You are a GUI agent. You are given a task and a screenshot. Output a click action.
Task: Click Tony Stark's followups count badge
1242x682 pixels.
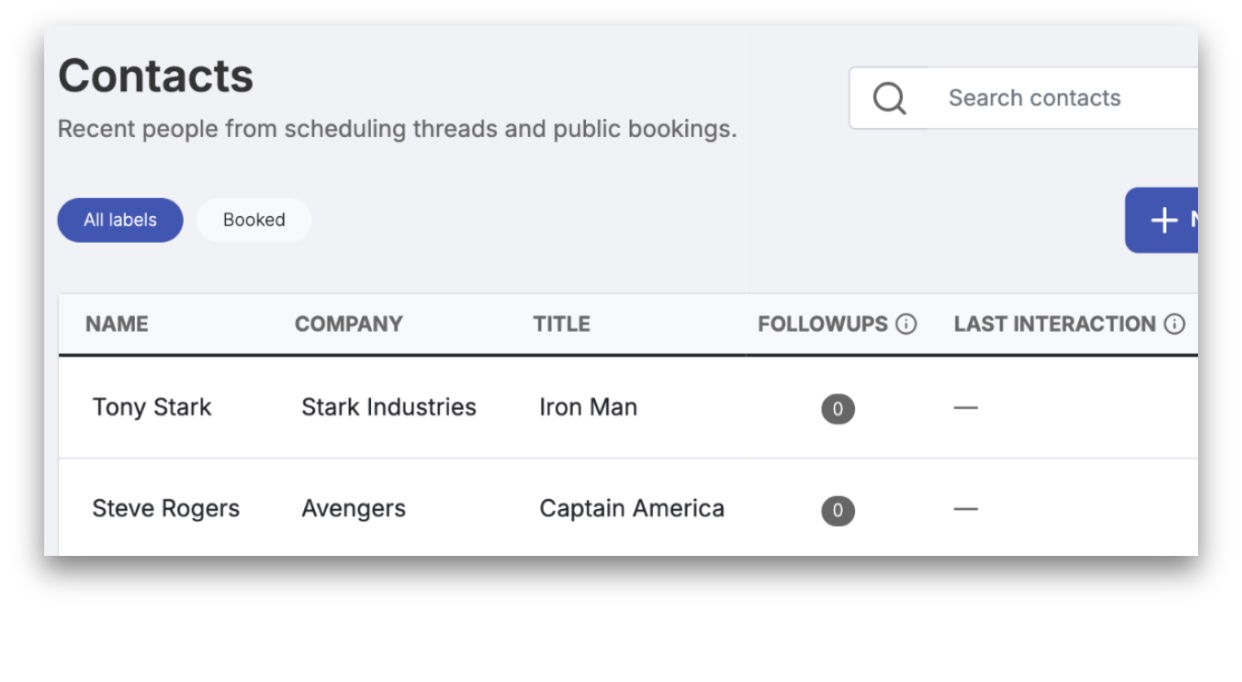click(838, 409)
